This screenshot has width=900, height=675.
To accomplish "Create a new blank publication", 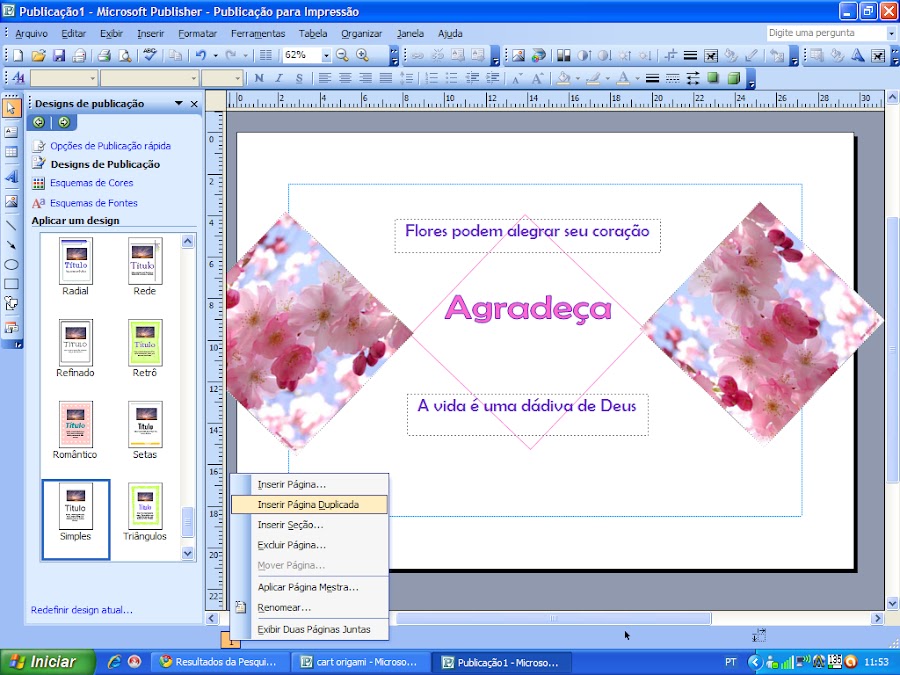I will point(18,56).
